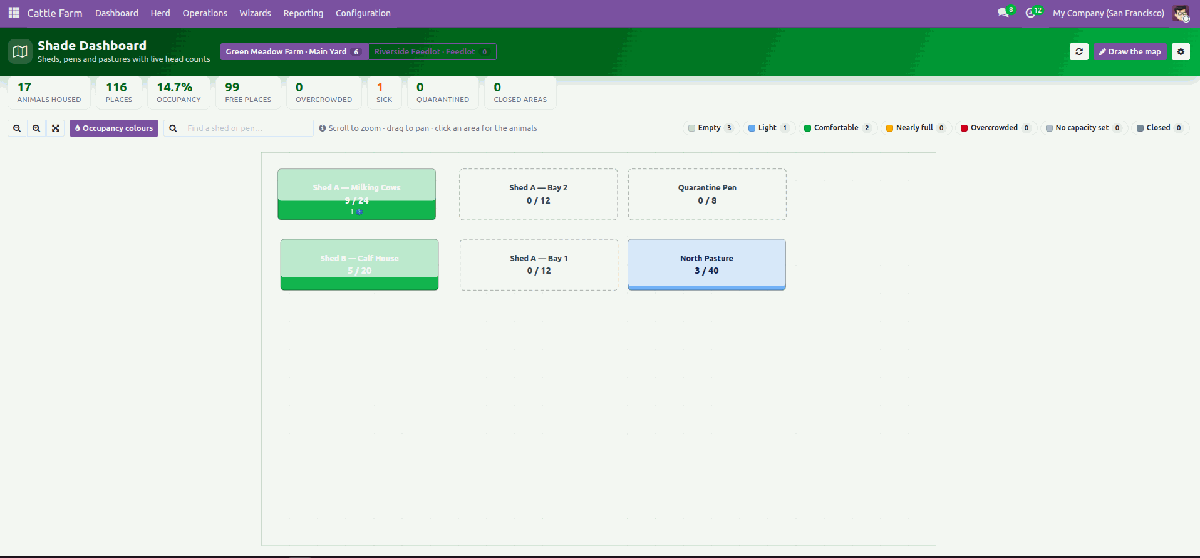The height and width of the screenshot is (558, 1200).
Task: Open the activities clock icon
Action: [x=1032, y=13]
